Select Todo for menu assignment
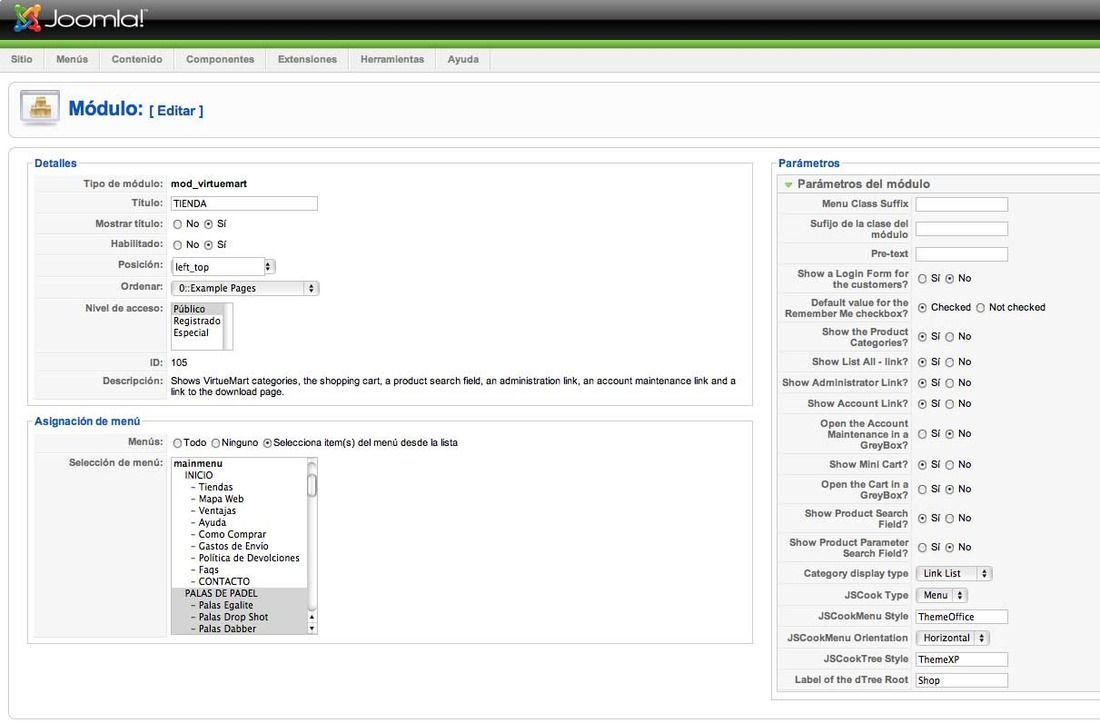 coord(177,443)
